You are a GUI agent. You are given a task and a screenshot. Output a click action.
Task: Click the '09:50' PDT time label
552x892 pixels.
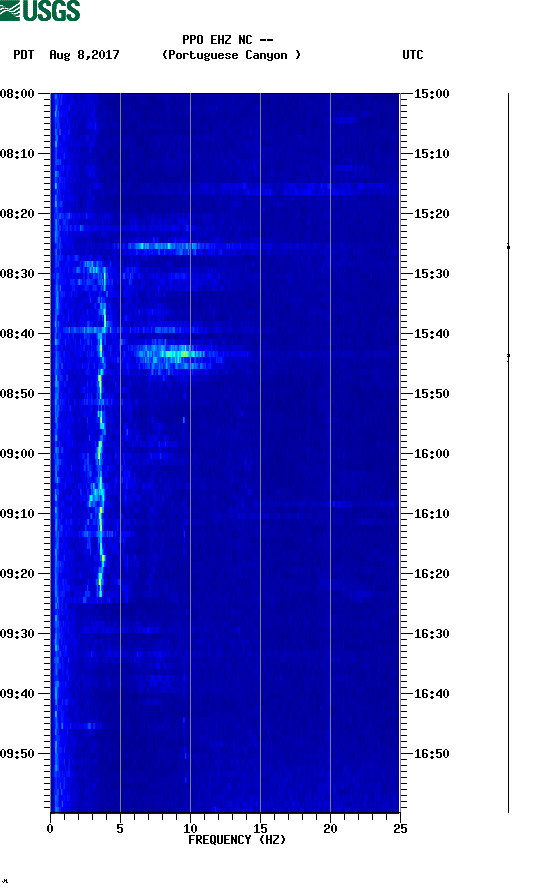click(x=17, y=754)
